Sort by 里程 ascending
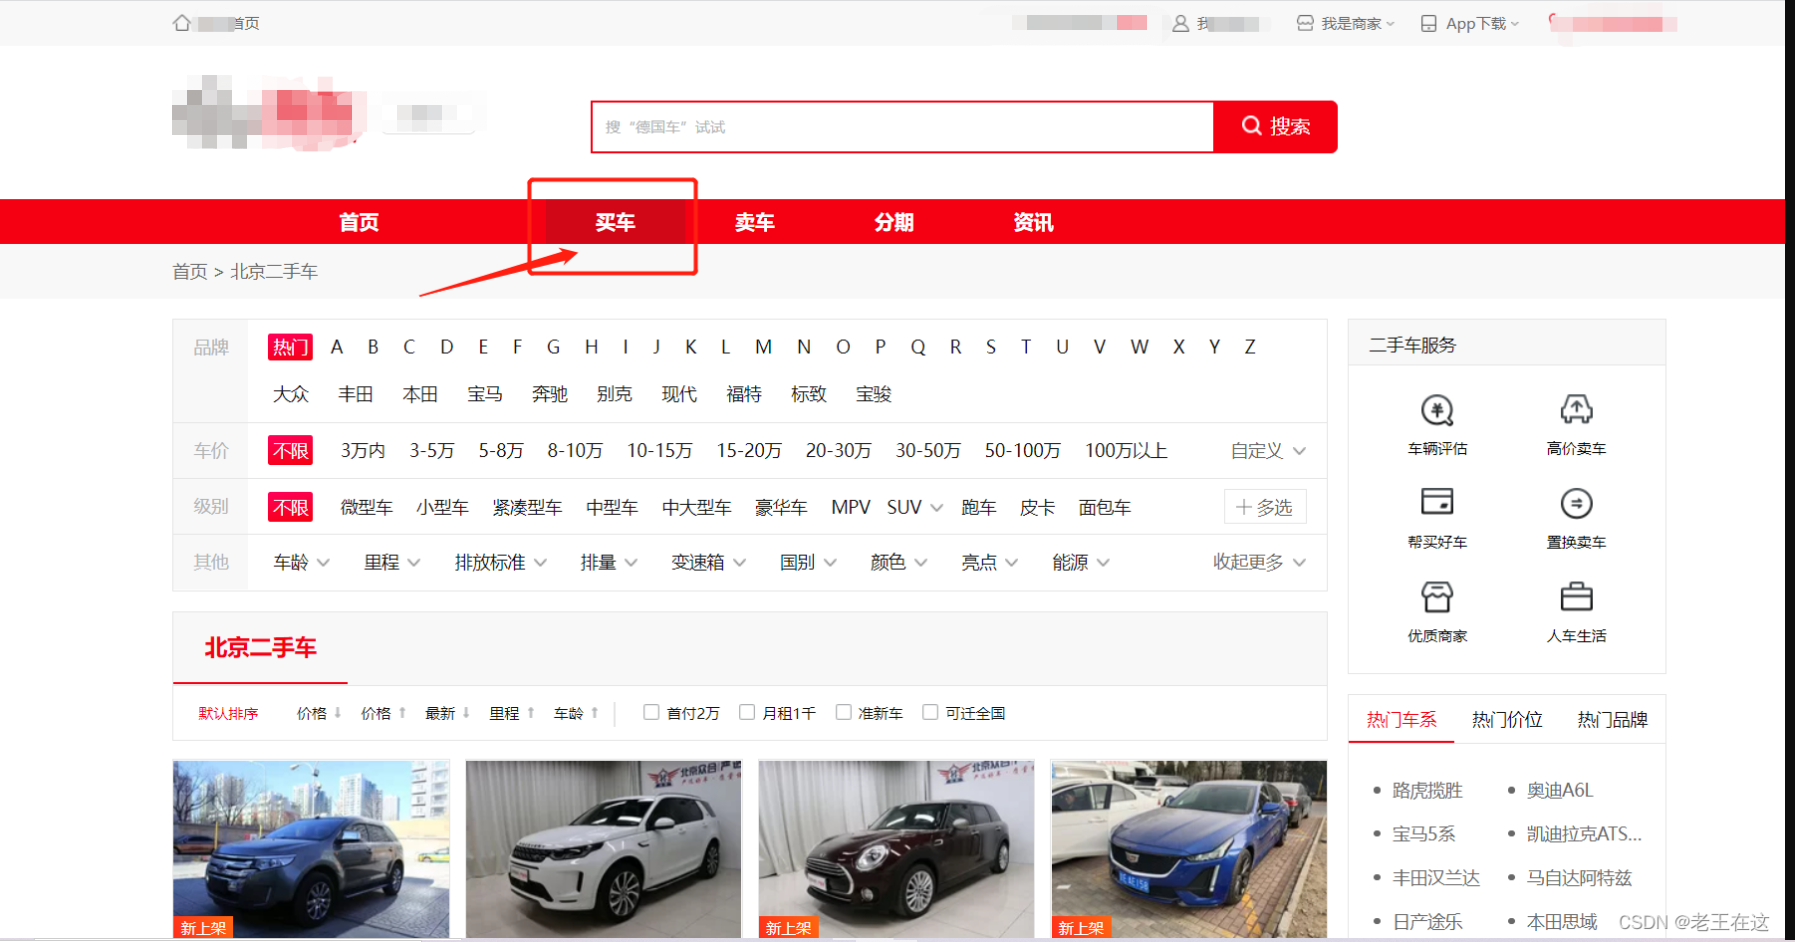 click(x=512, y=713)
